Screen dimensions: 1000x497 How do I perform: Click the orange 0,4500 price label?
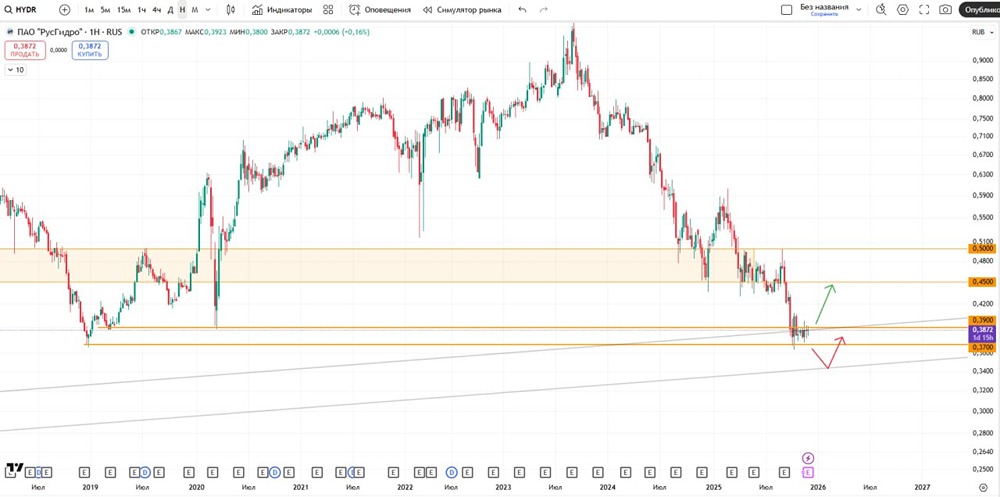(x=981, y=282)
